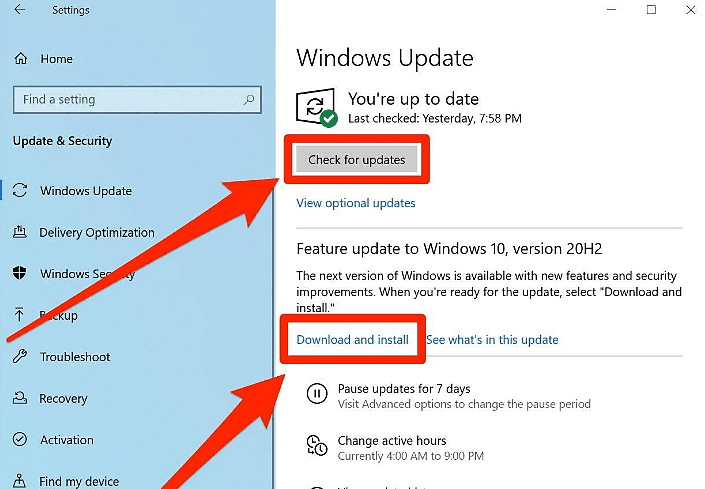Click the Recovery icon in sidebar

point(20,398)
